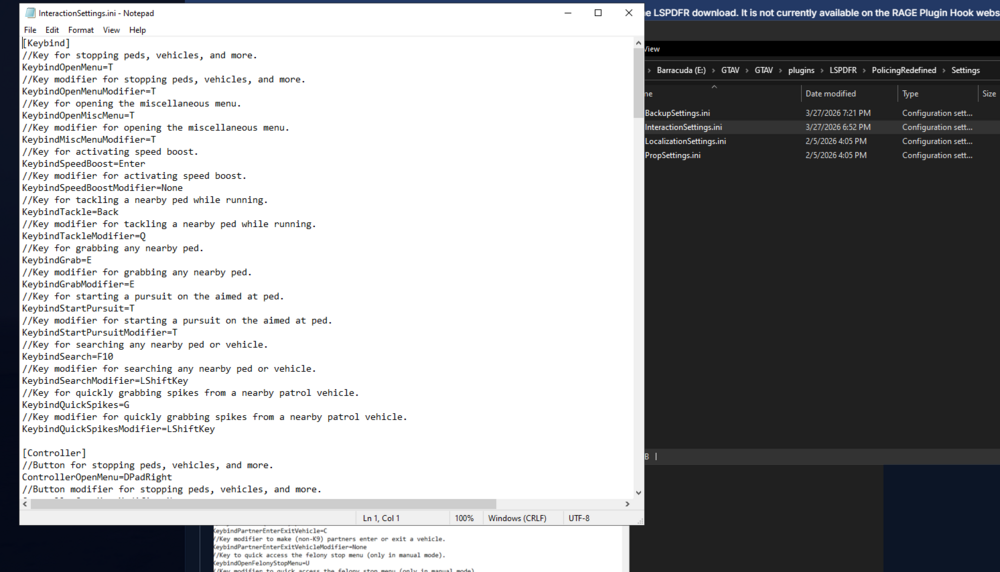The width and height of the screenshot is (1000, 572).
Task: Click the KeybindStartPursuit=T line
Action: tap(78, 308)
